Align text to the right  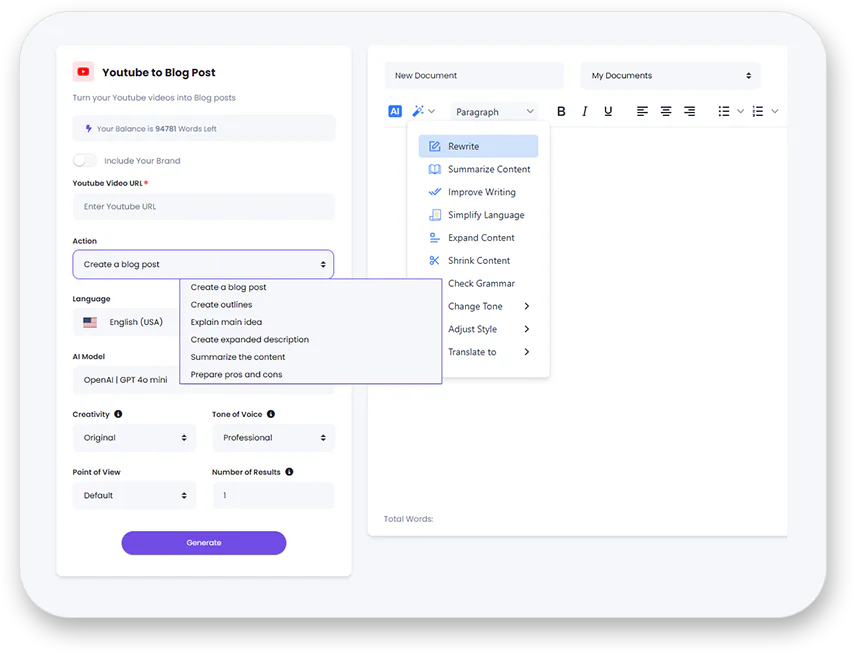(689, 111)
